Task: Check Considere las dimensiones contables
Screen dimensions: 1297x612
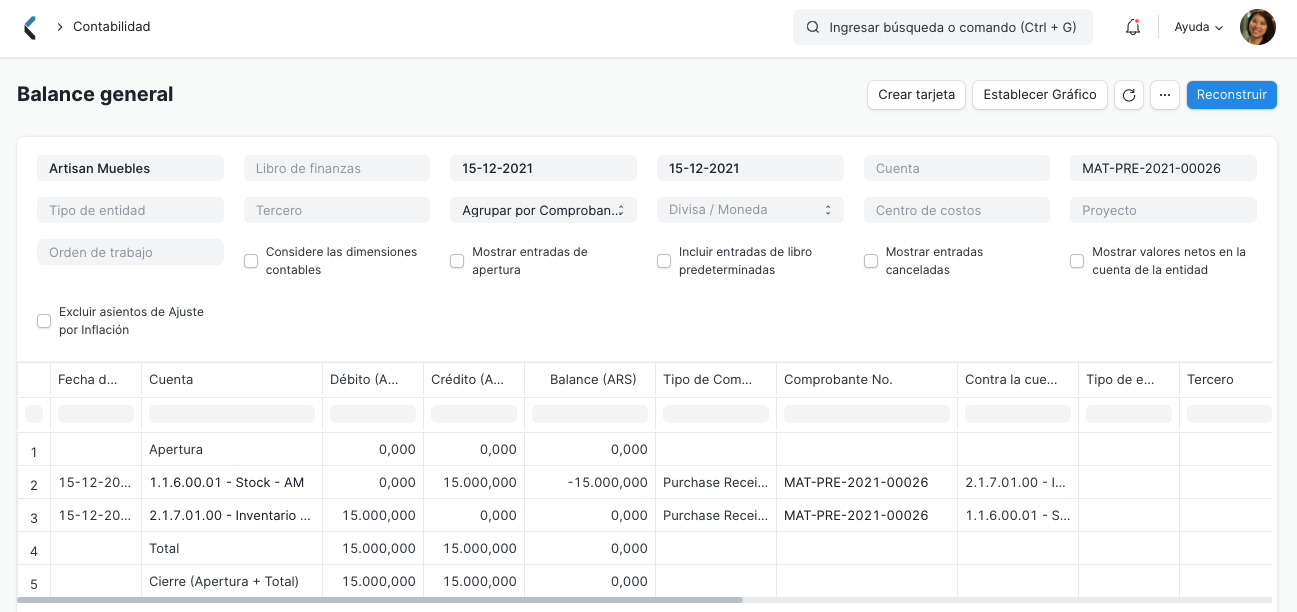Action: click(x=250, y=260)
